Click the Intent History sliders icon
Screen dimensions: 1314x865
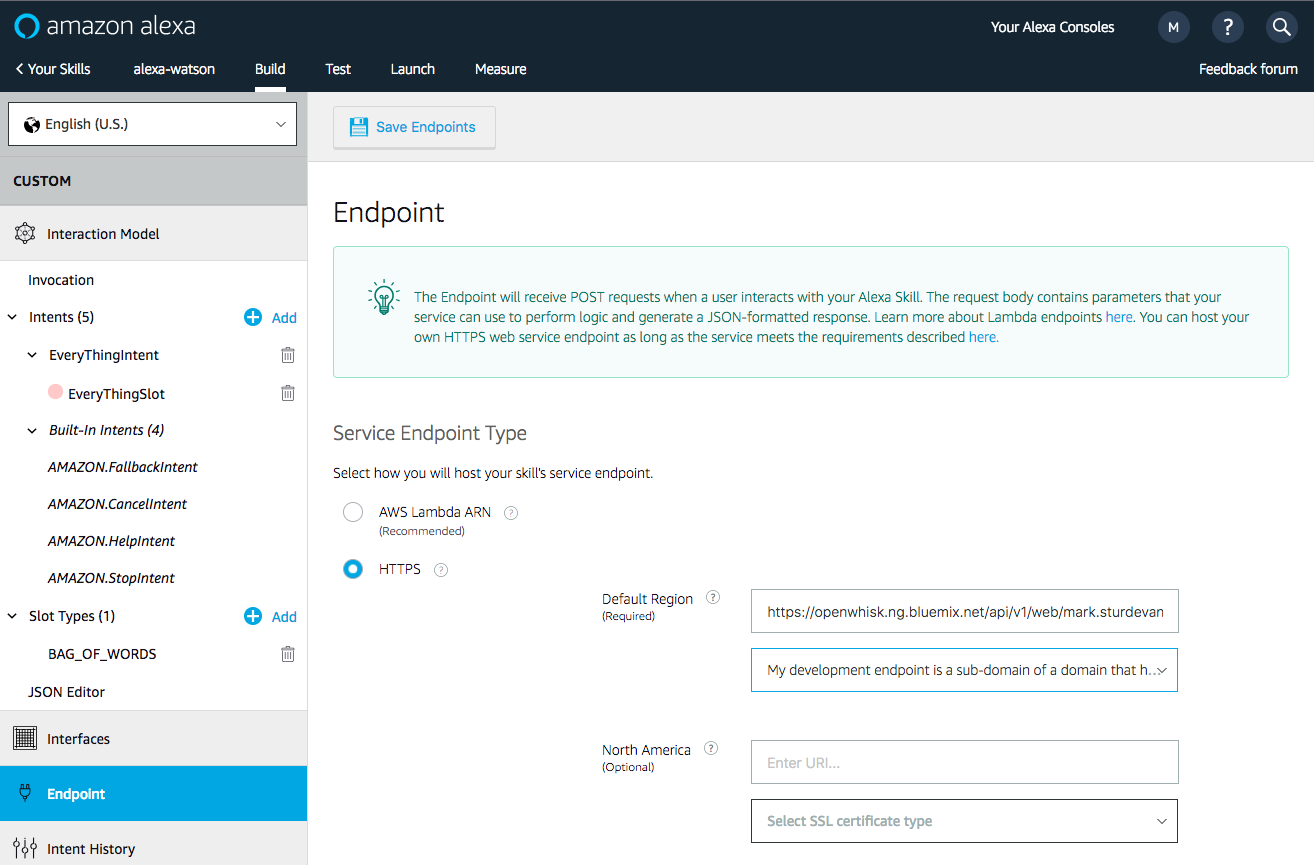tap(25, 848)
